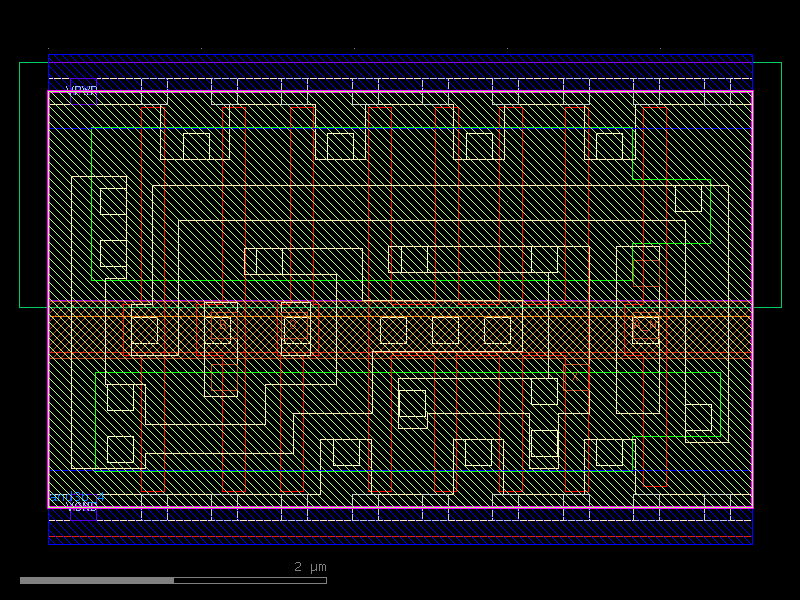Select the VGND ground rail label
Image resolution: width=800 pixels, height=600 pixels.
82,507
